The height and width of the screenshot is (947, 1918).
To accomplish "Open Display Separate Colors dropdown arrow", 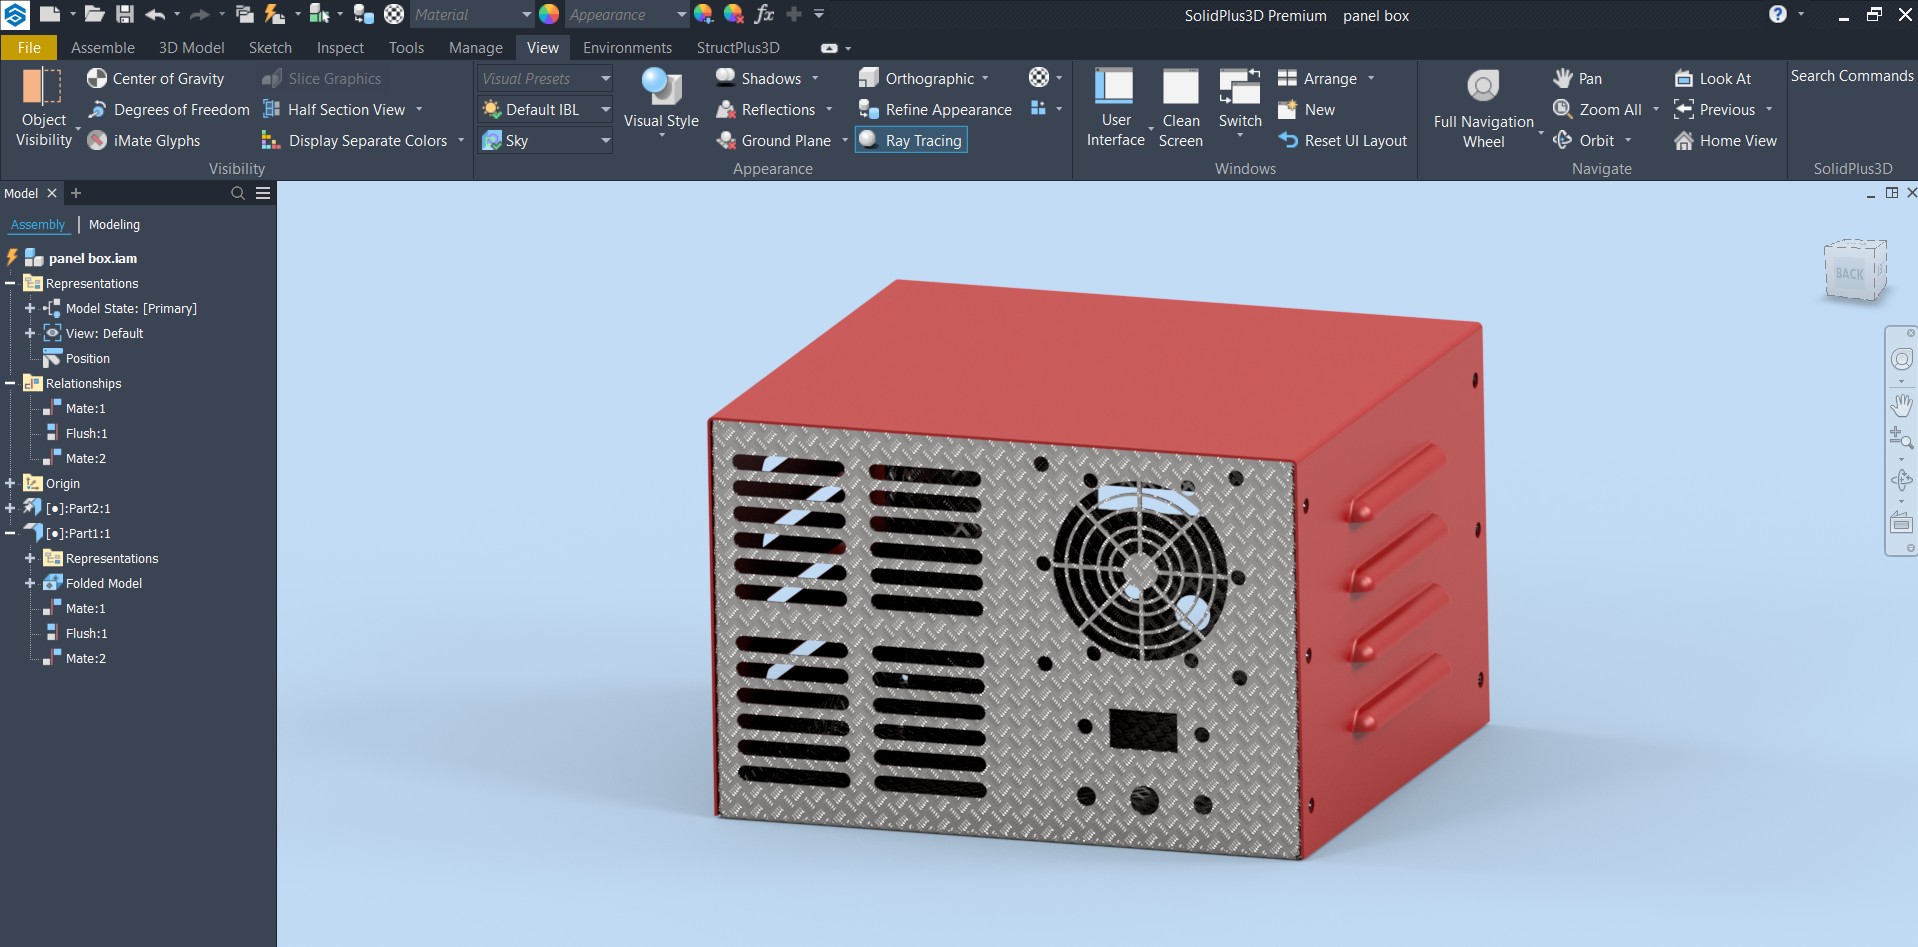I will (x=461, y=141).
